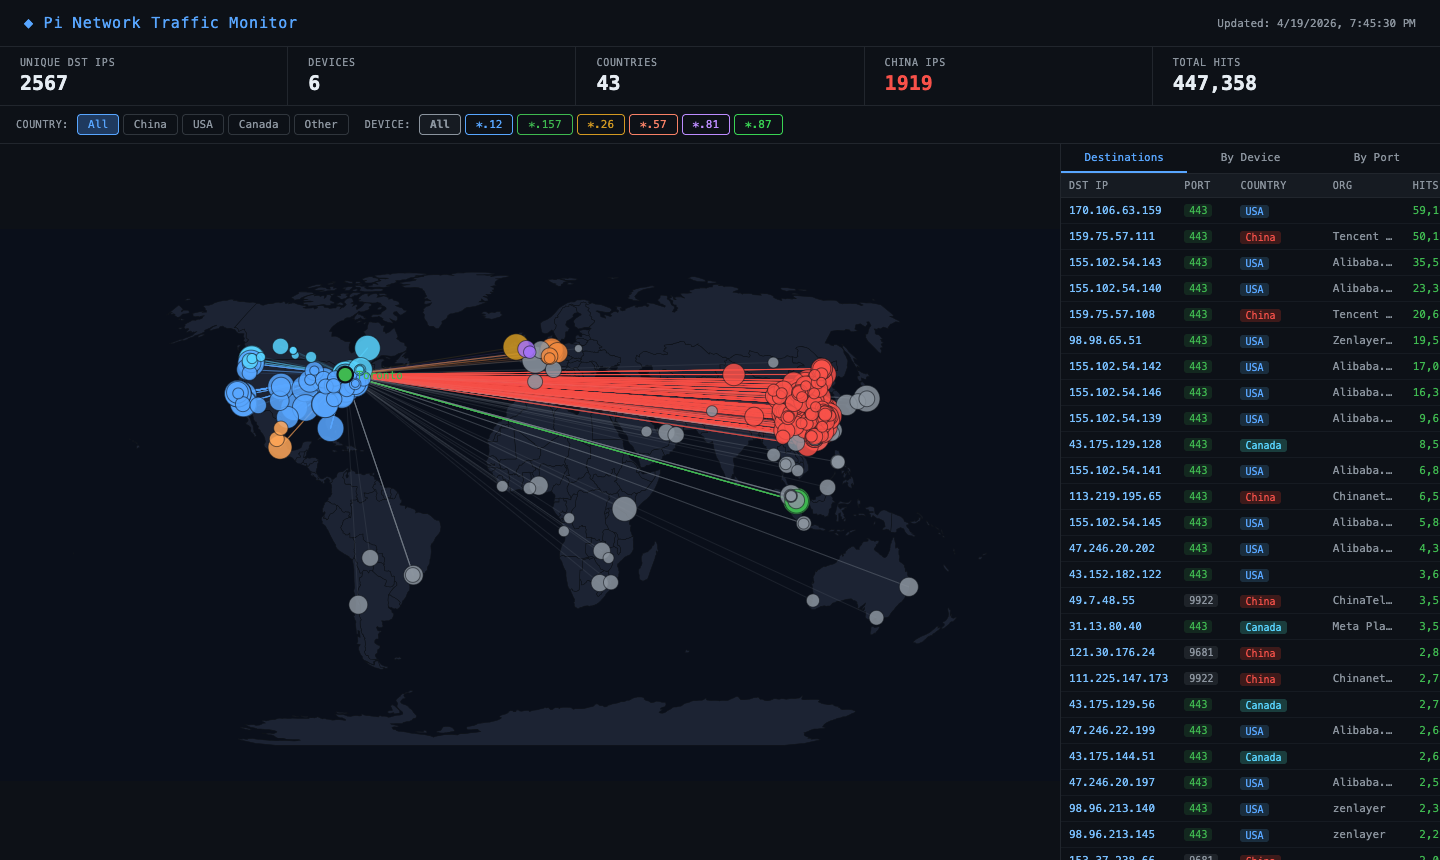Sort by ORG column header
This screenshot has height=860, width=1440.
pos(1342,185)
